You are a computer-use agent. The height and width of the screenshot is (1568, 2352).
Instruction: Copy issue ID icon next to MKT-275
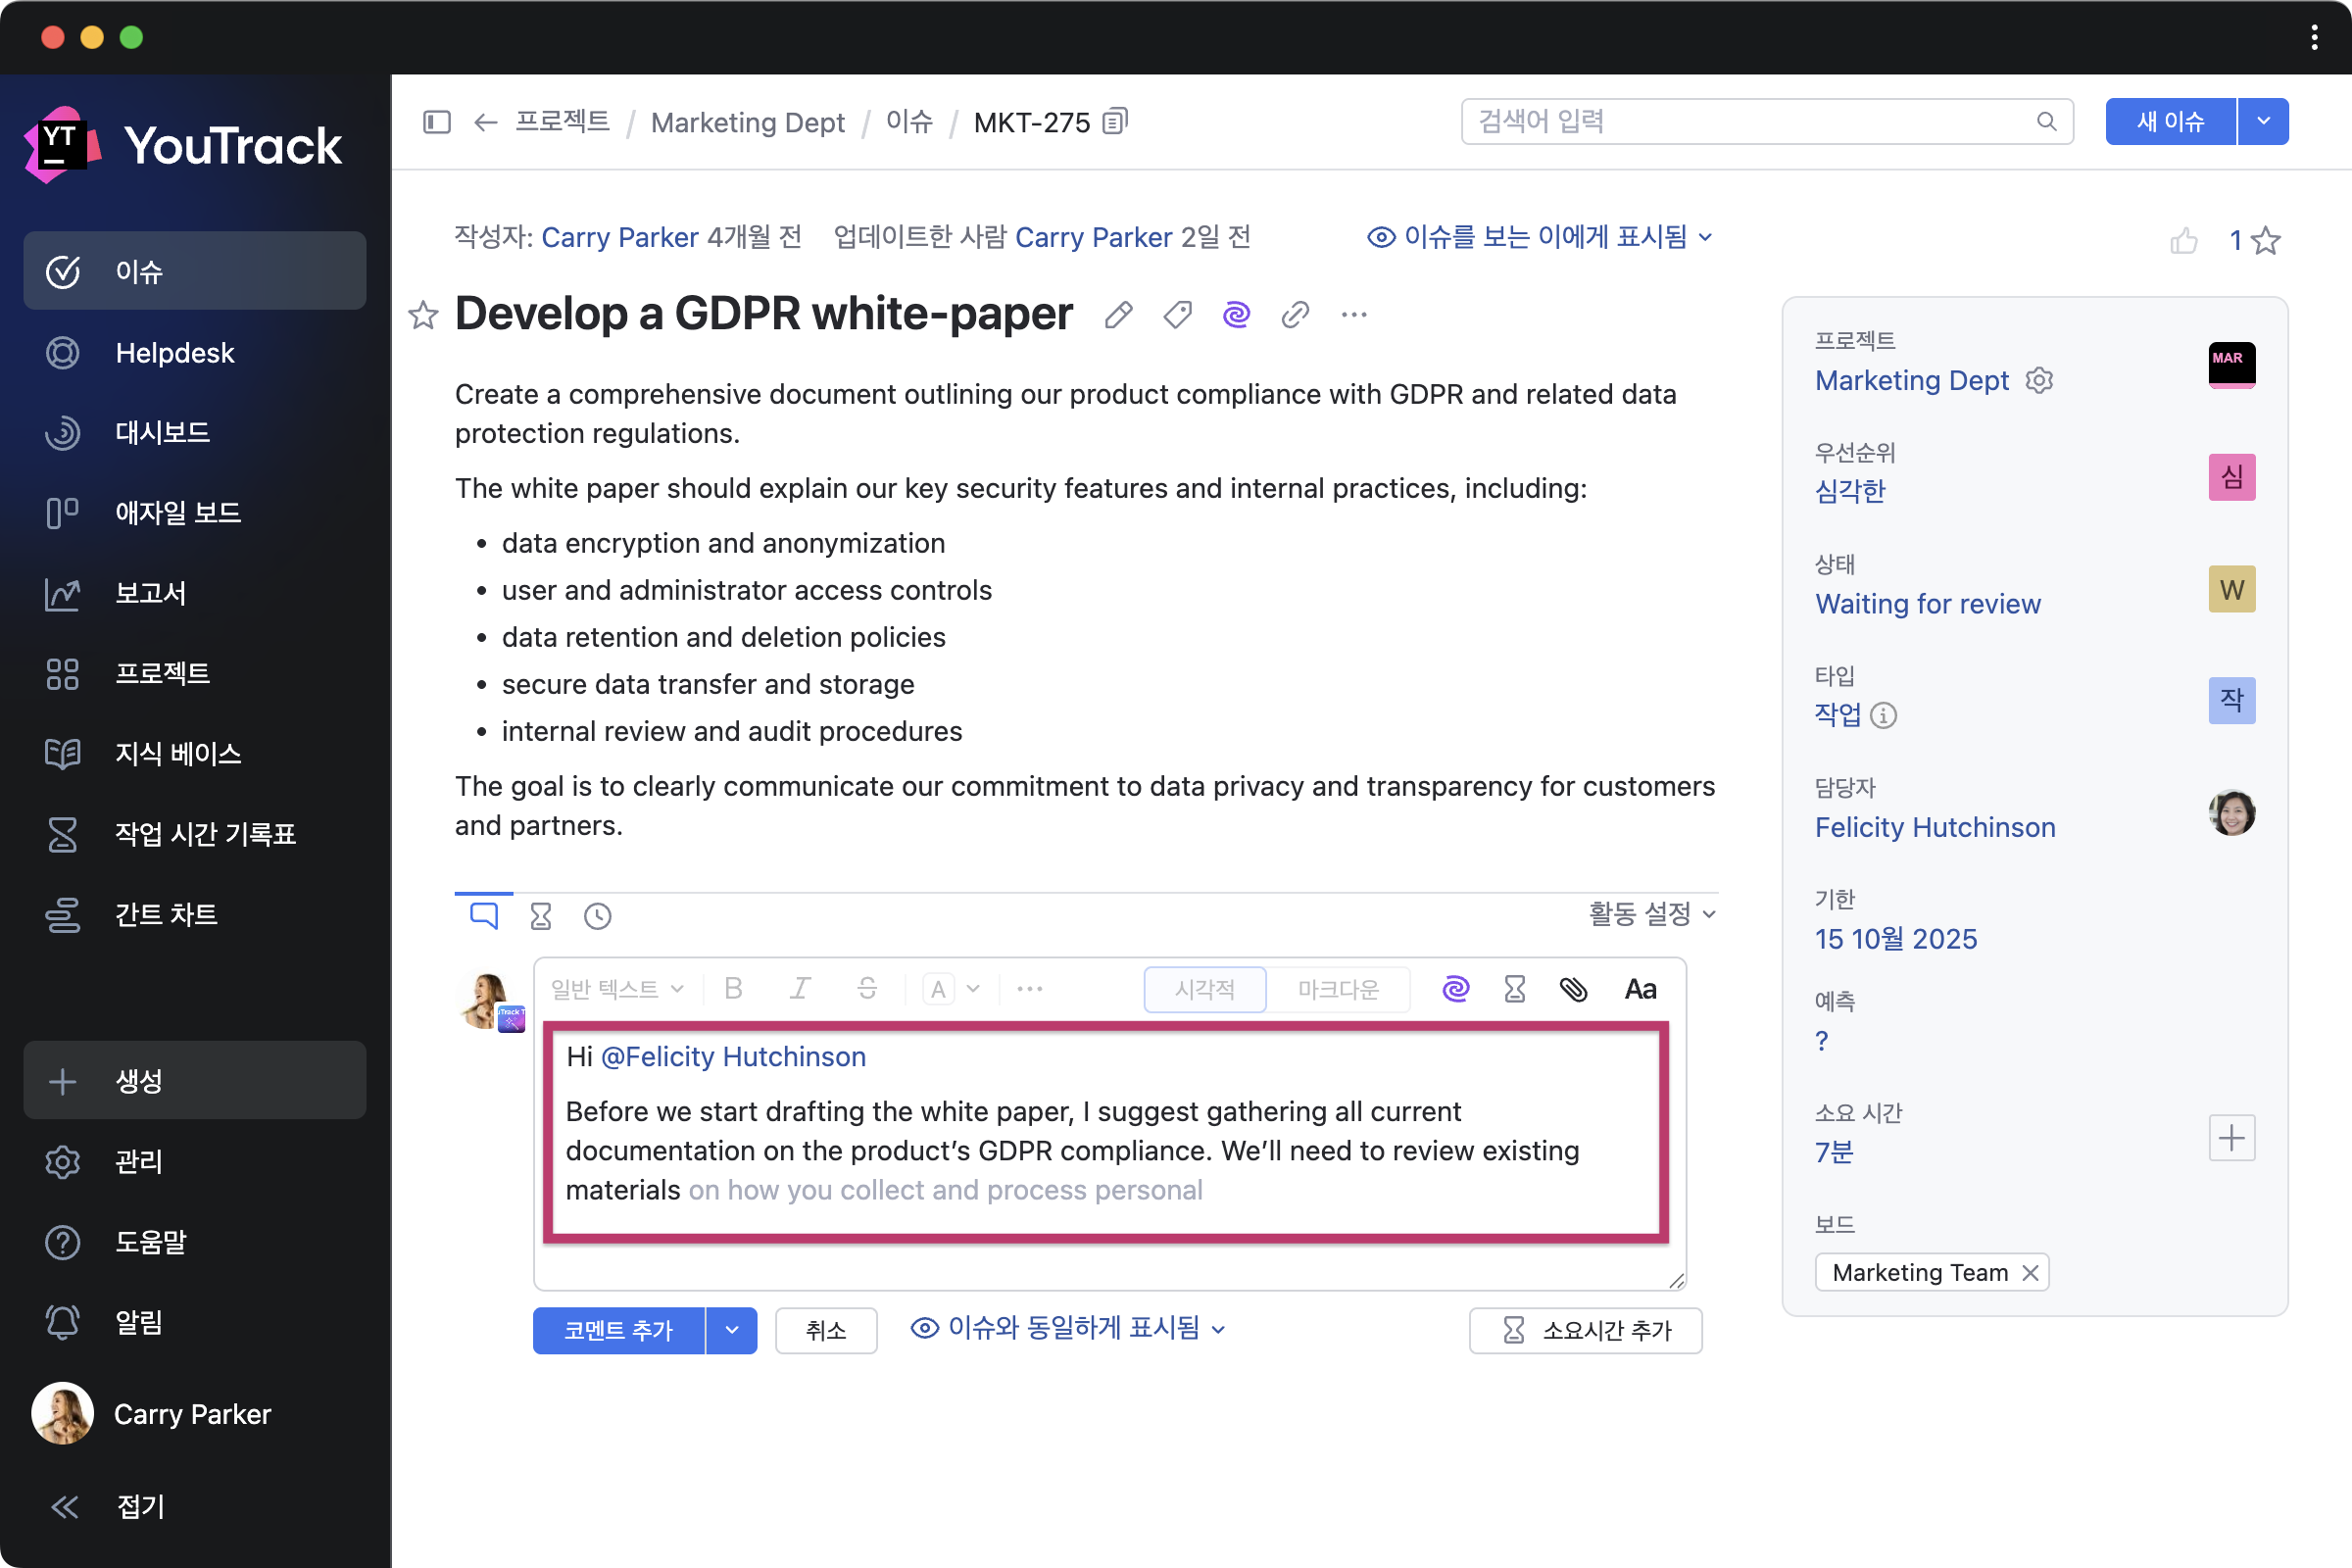(1114, 122)
